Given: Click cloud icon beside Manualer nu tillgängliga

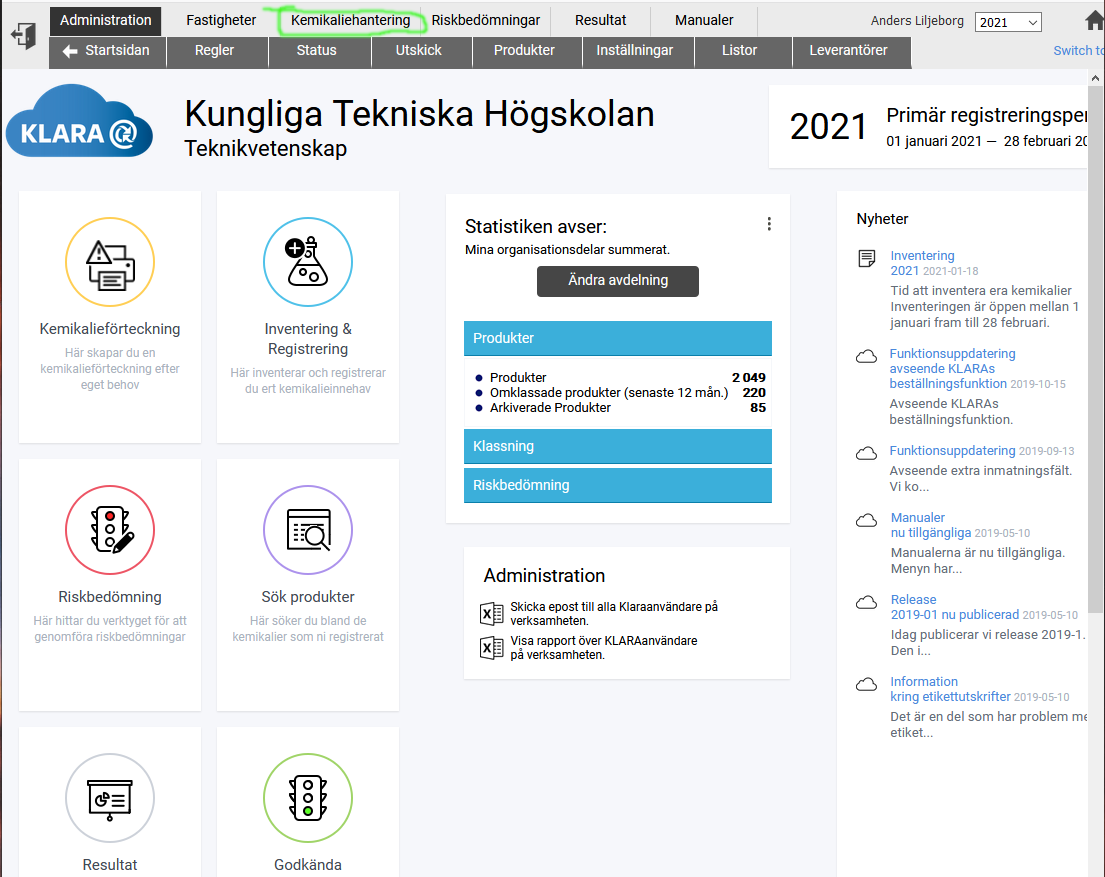Looking at the screenshot, I should tap(866, 520).
